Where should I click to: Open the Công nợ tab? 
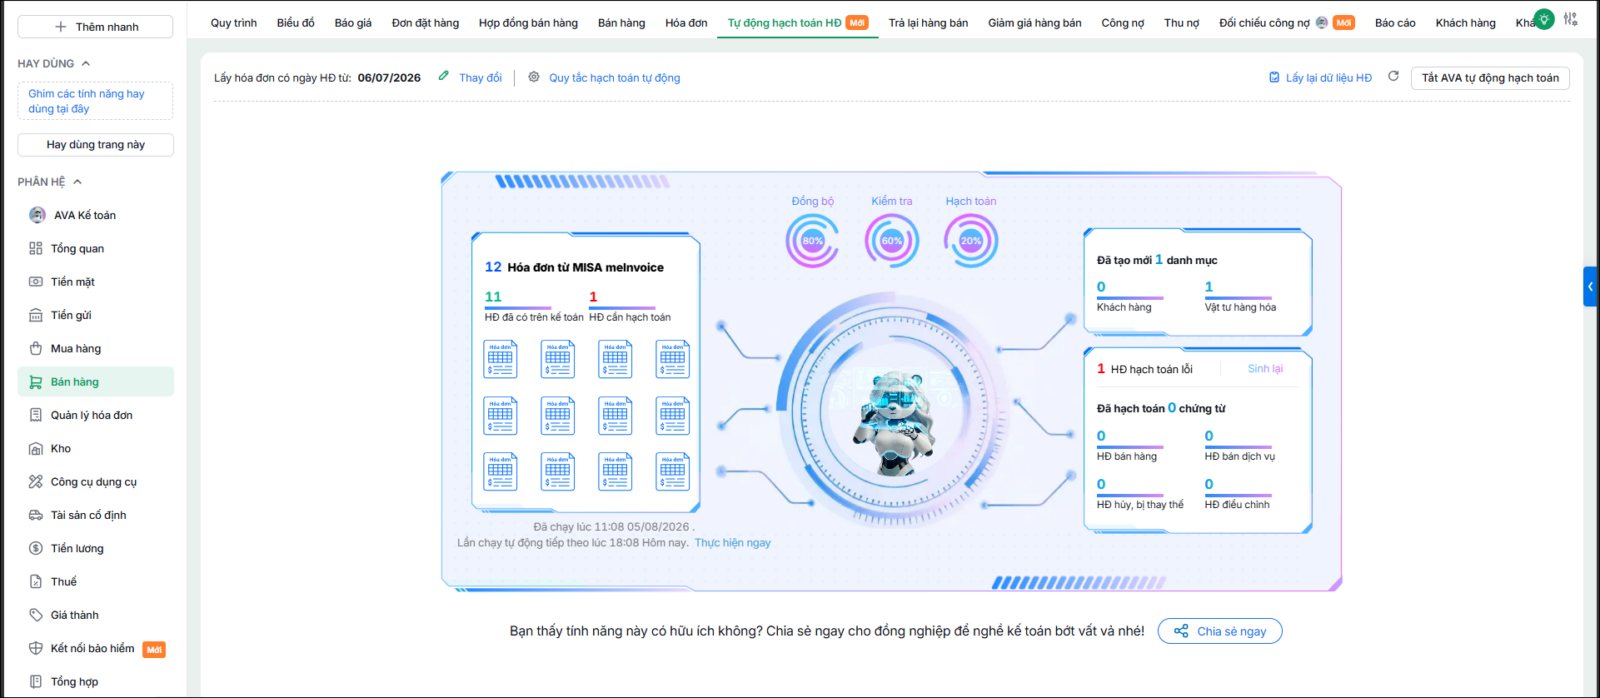tap(1123, 23)
